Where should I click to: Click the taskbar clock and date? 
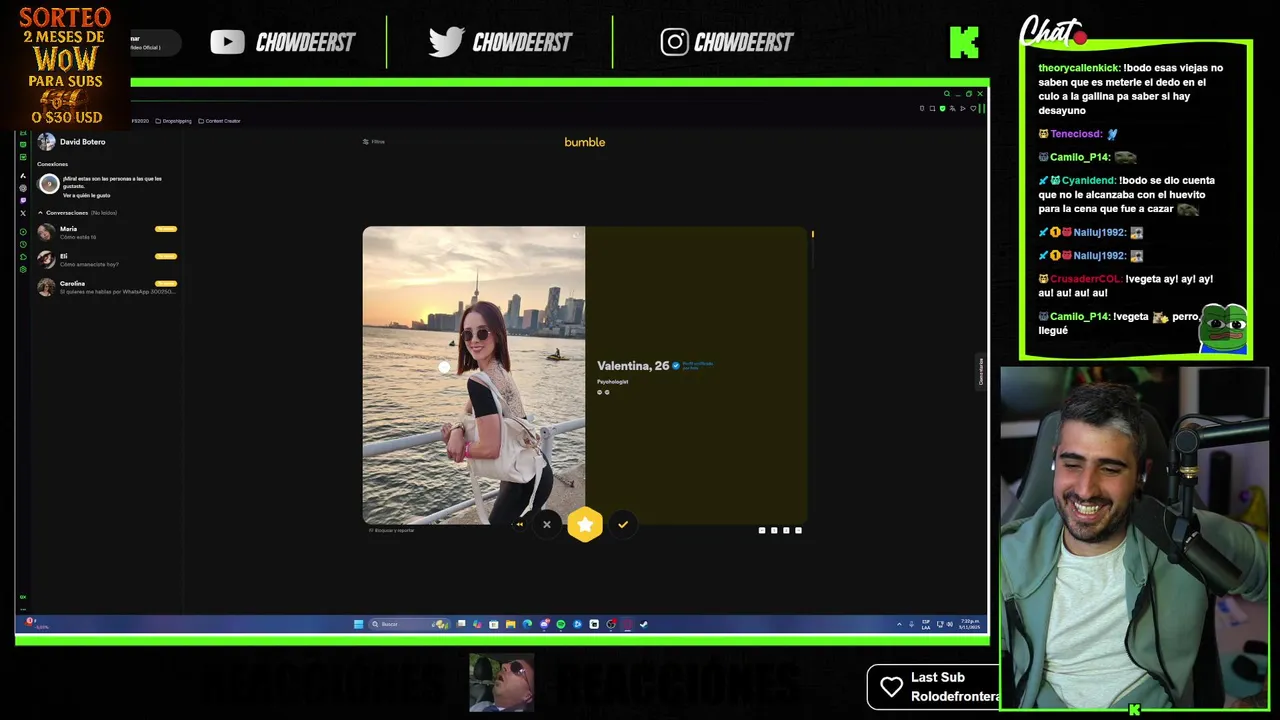pos(970,624)
